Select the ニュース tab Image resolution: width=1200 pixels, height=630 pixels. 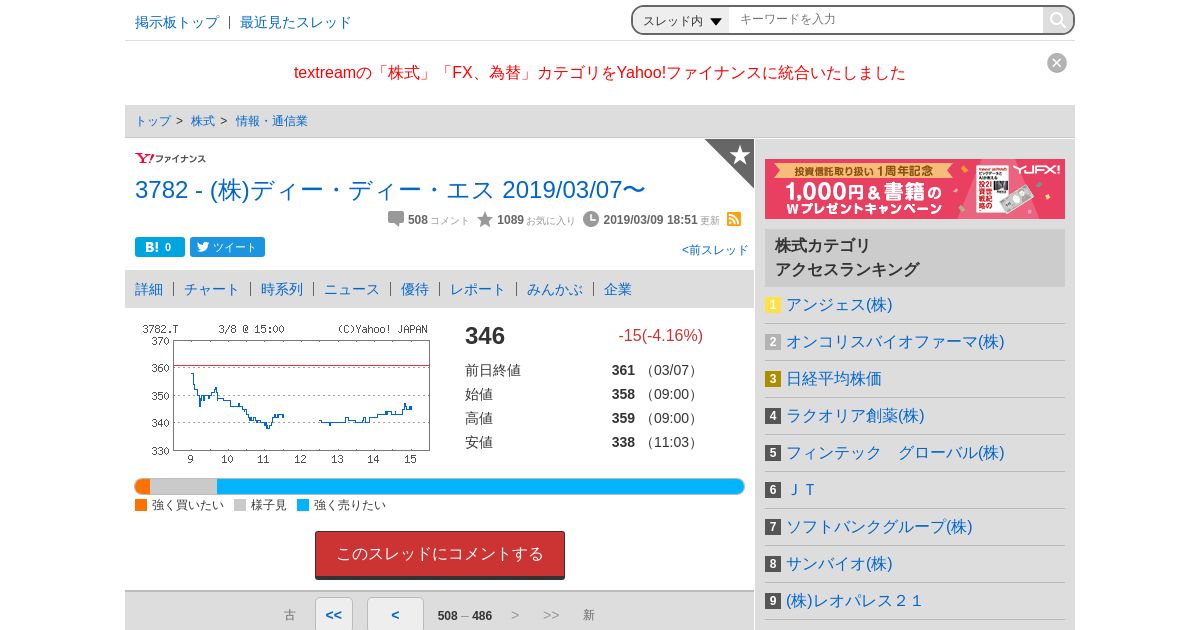(x=352, y=289)
